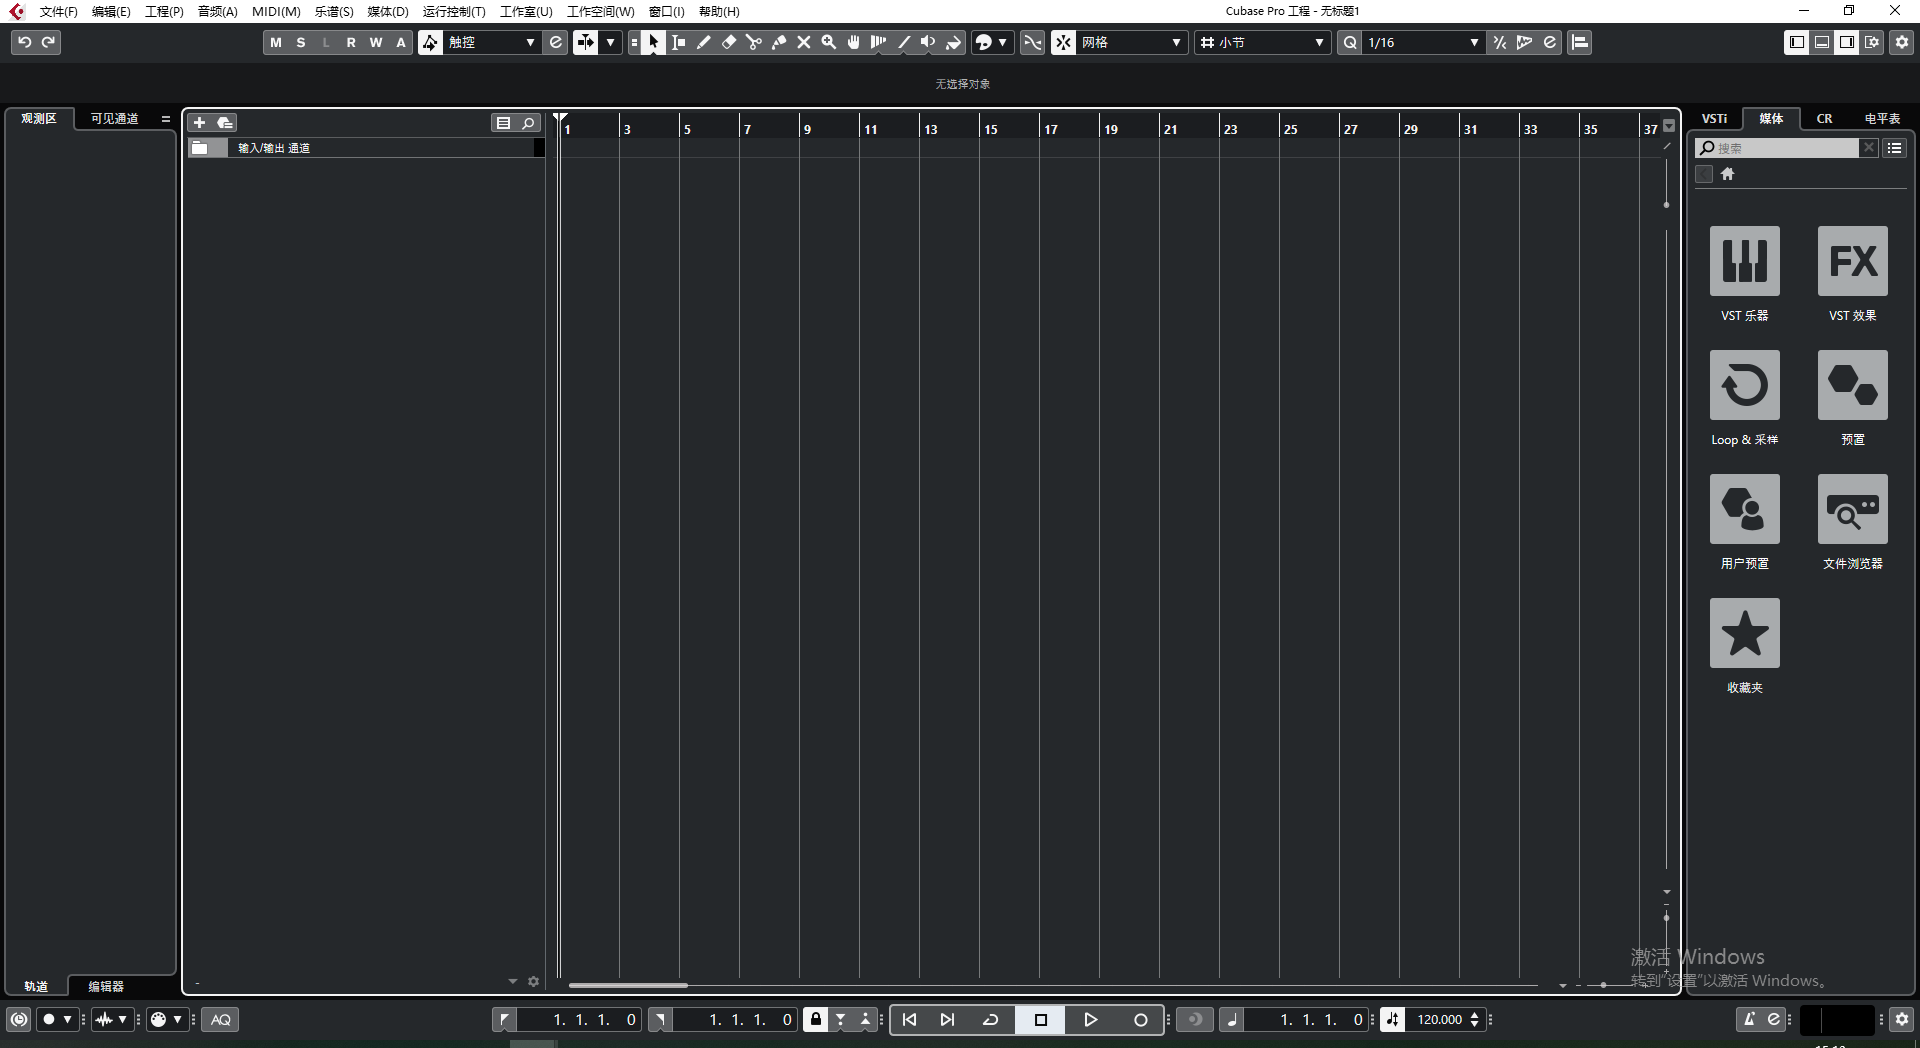
Task: Open the 工作室(U) menu
Action: pyautogui.click(x=526, y=12)
